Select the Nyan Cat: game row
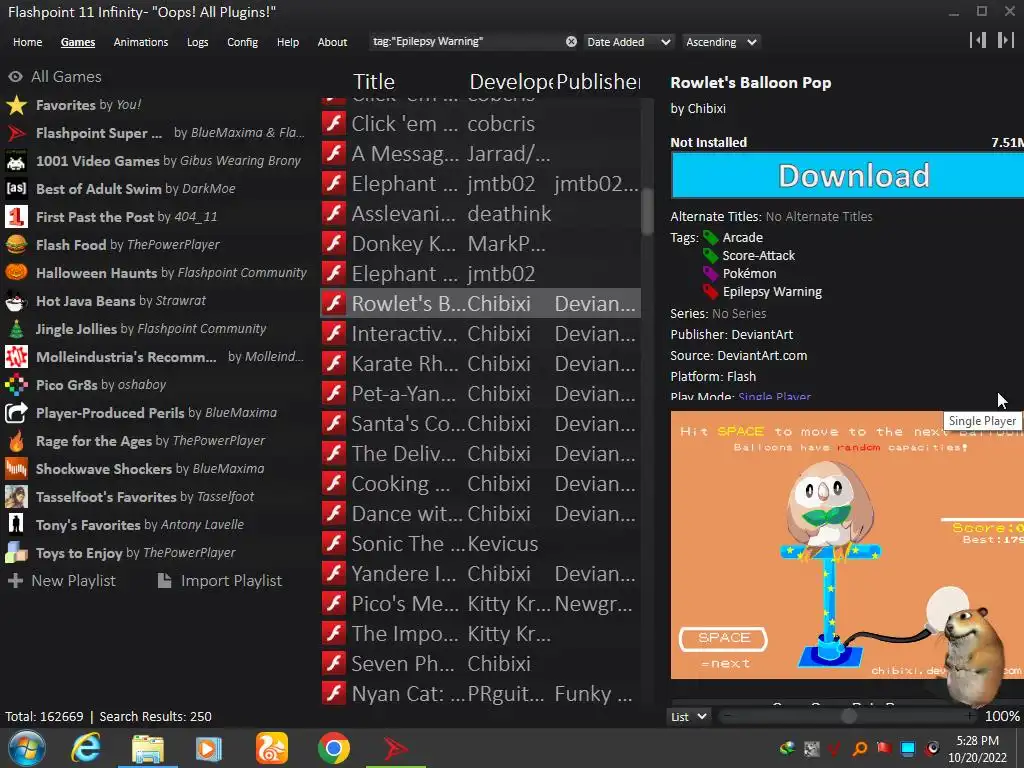The width and height of the screenshot is (1024, 768). (481, 694)
